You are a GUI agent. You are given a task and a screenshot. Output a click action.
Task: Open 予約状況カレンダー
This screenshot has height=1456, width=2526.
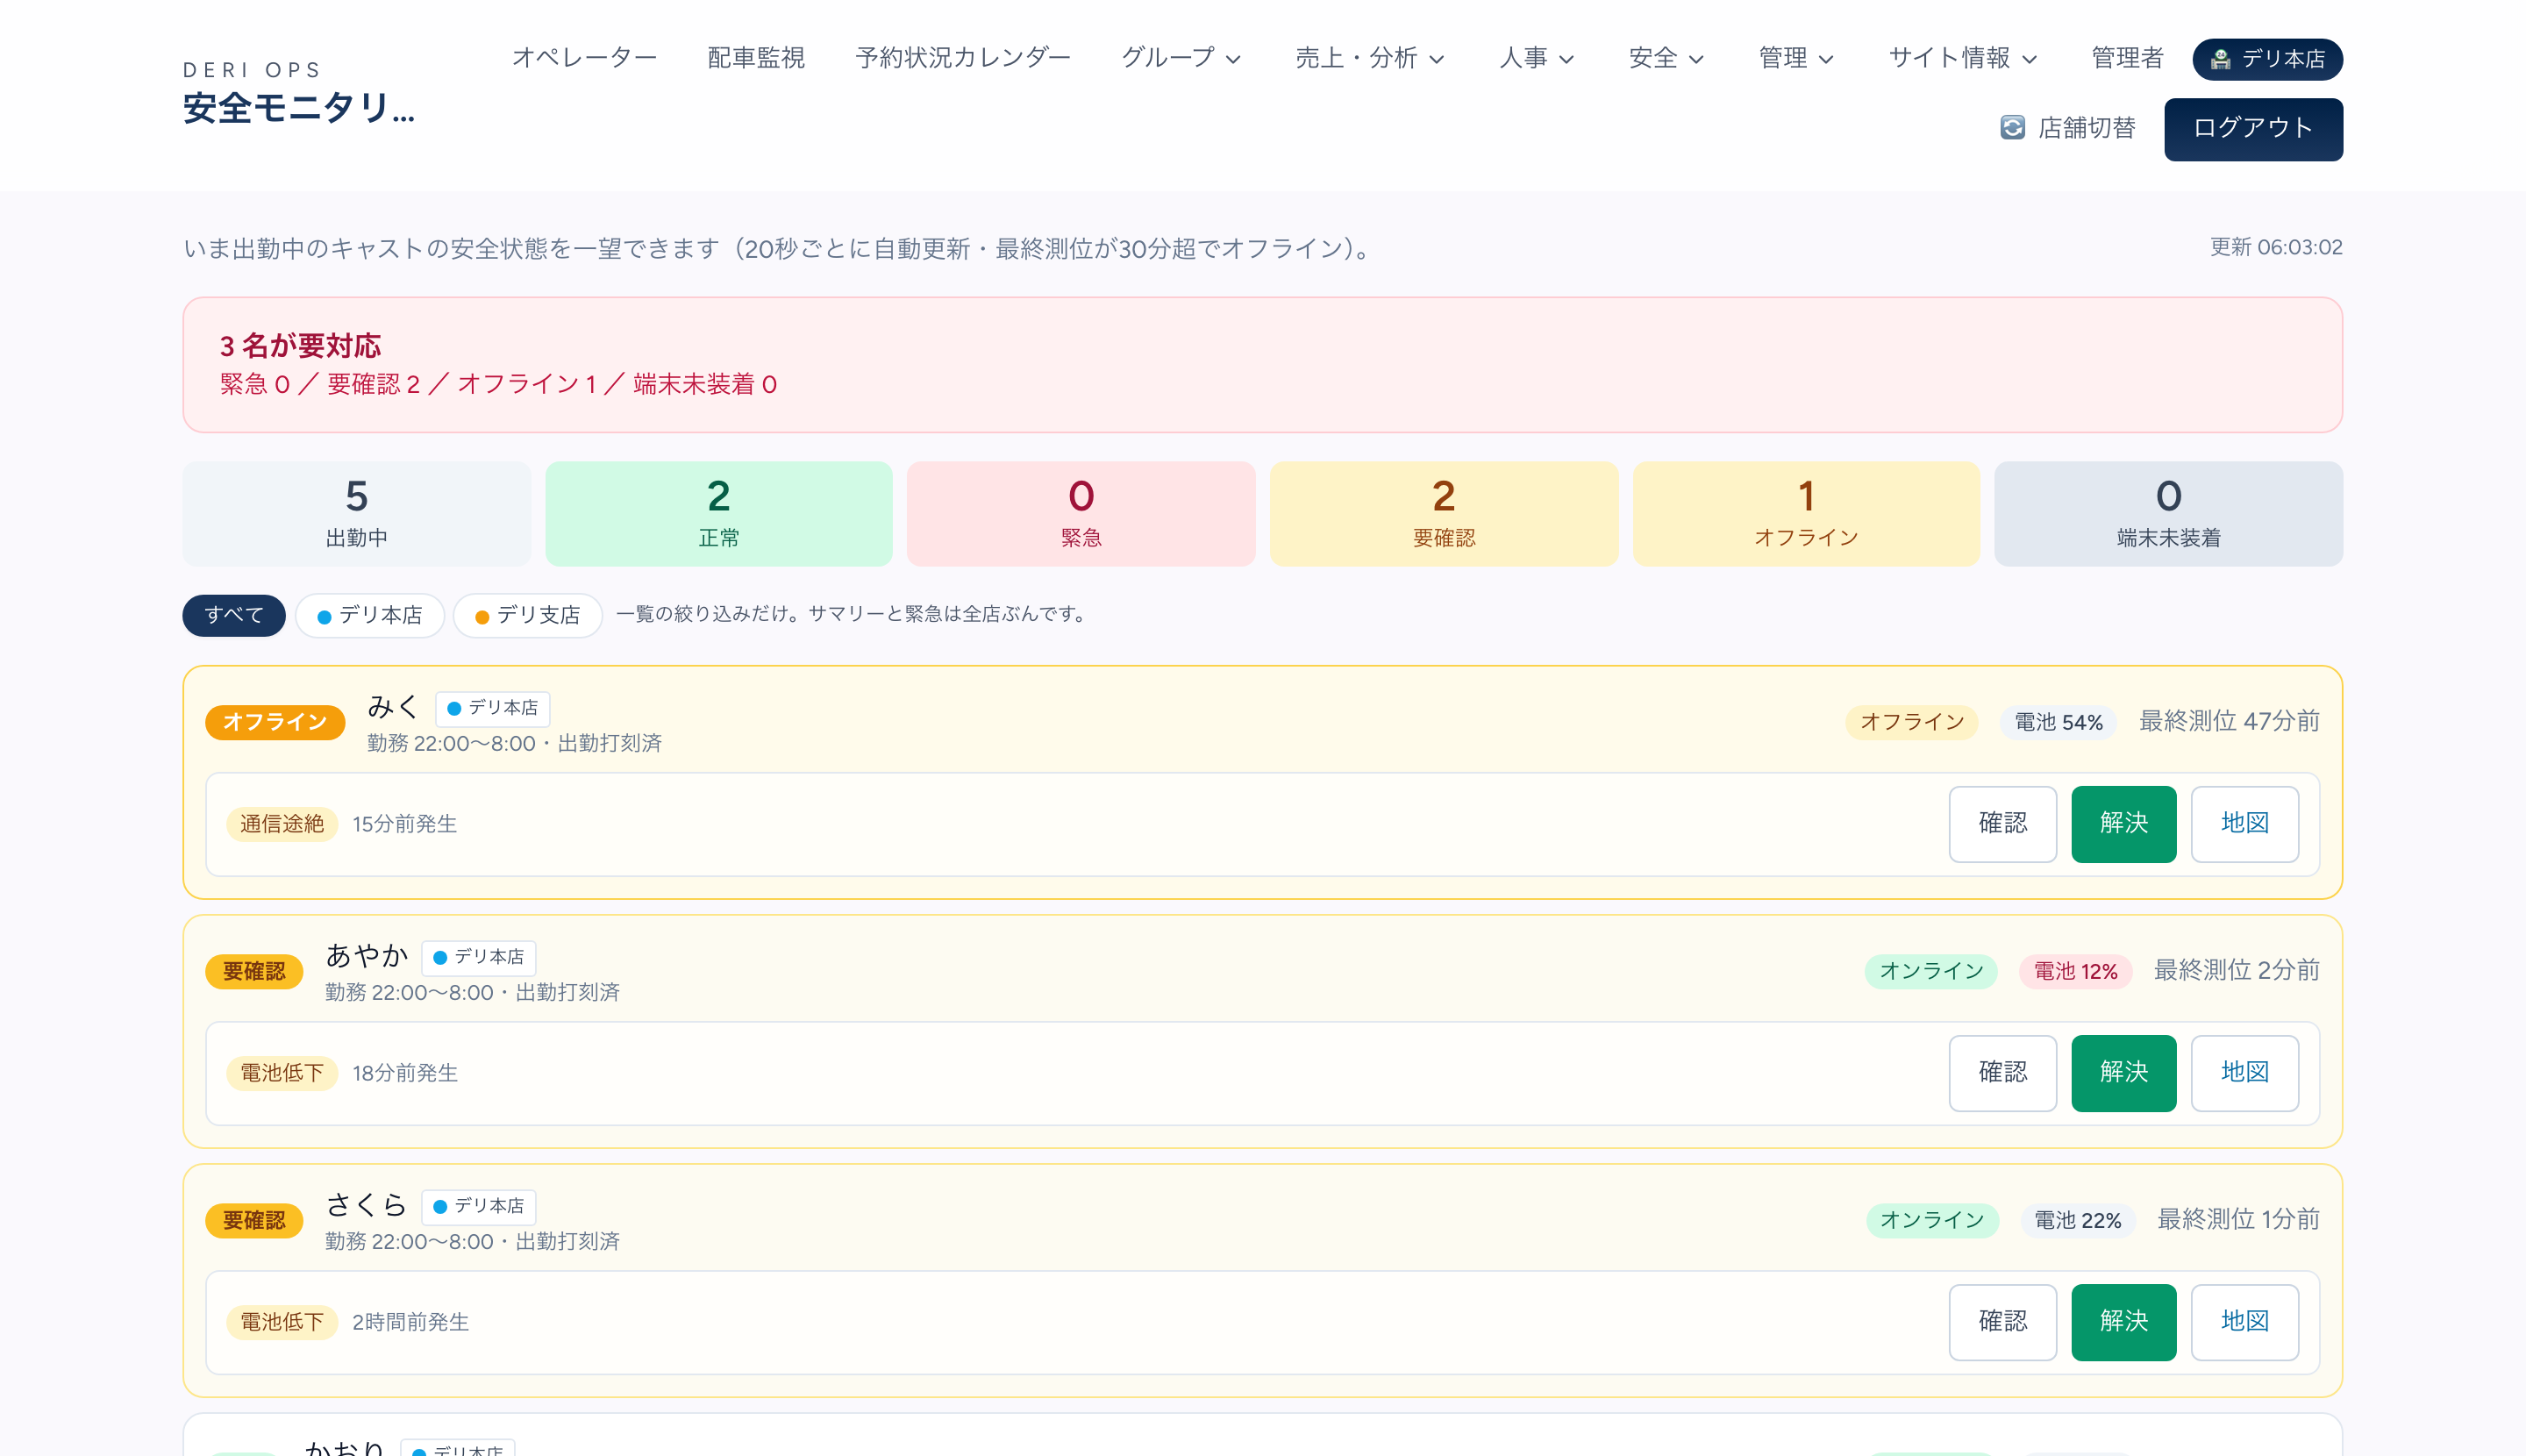(963, 58)
